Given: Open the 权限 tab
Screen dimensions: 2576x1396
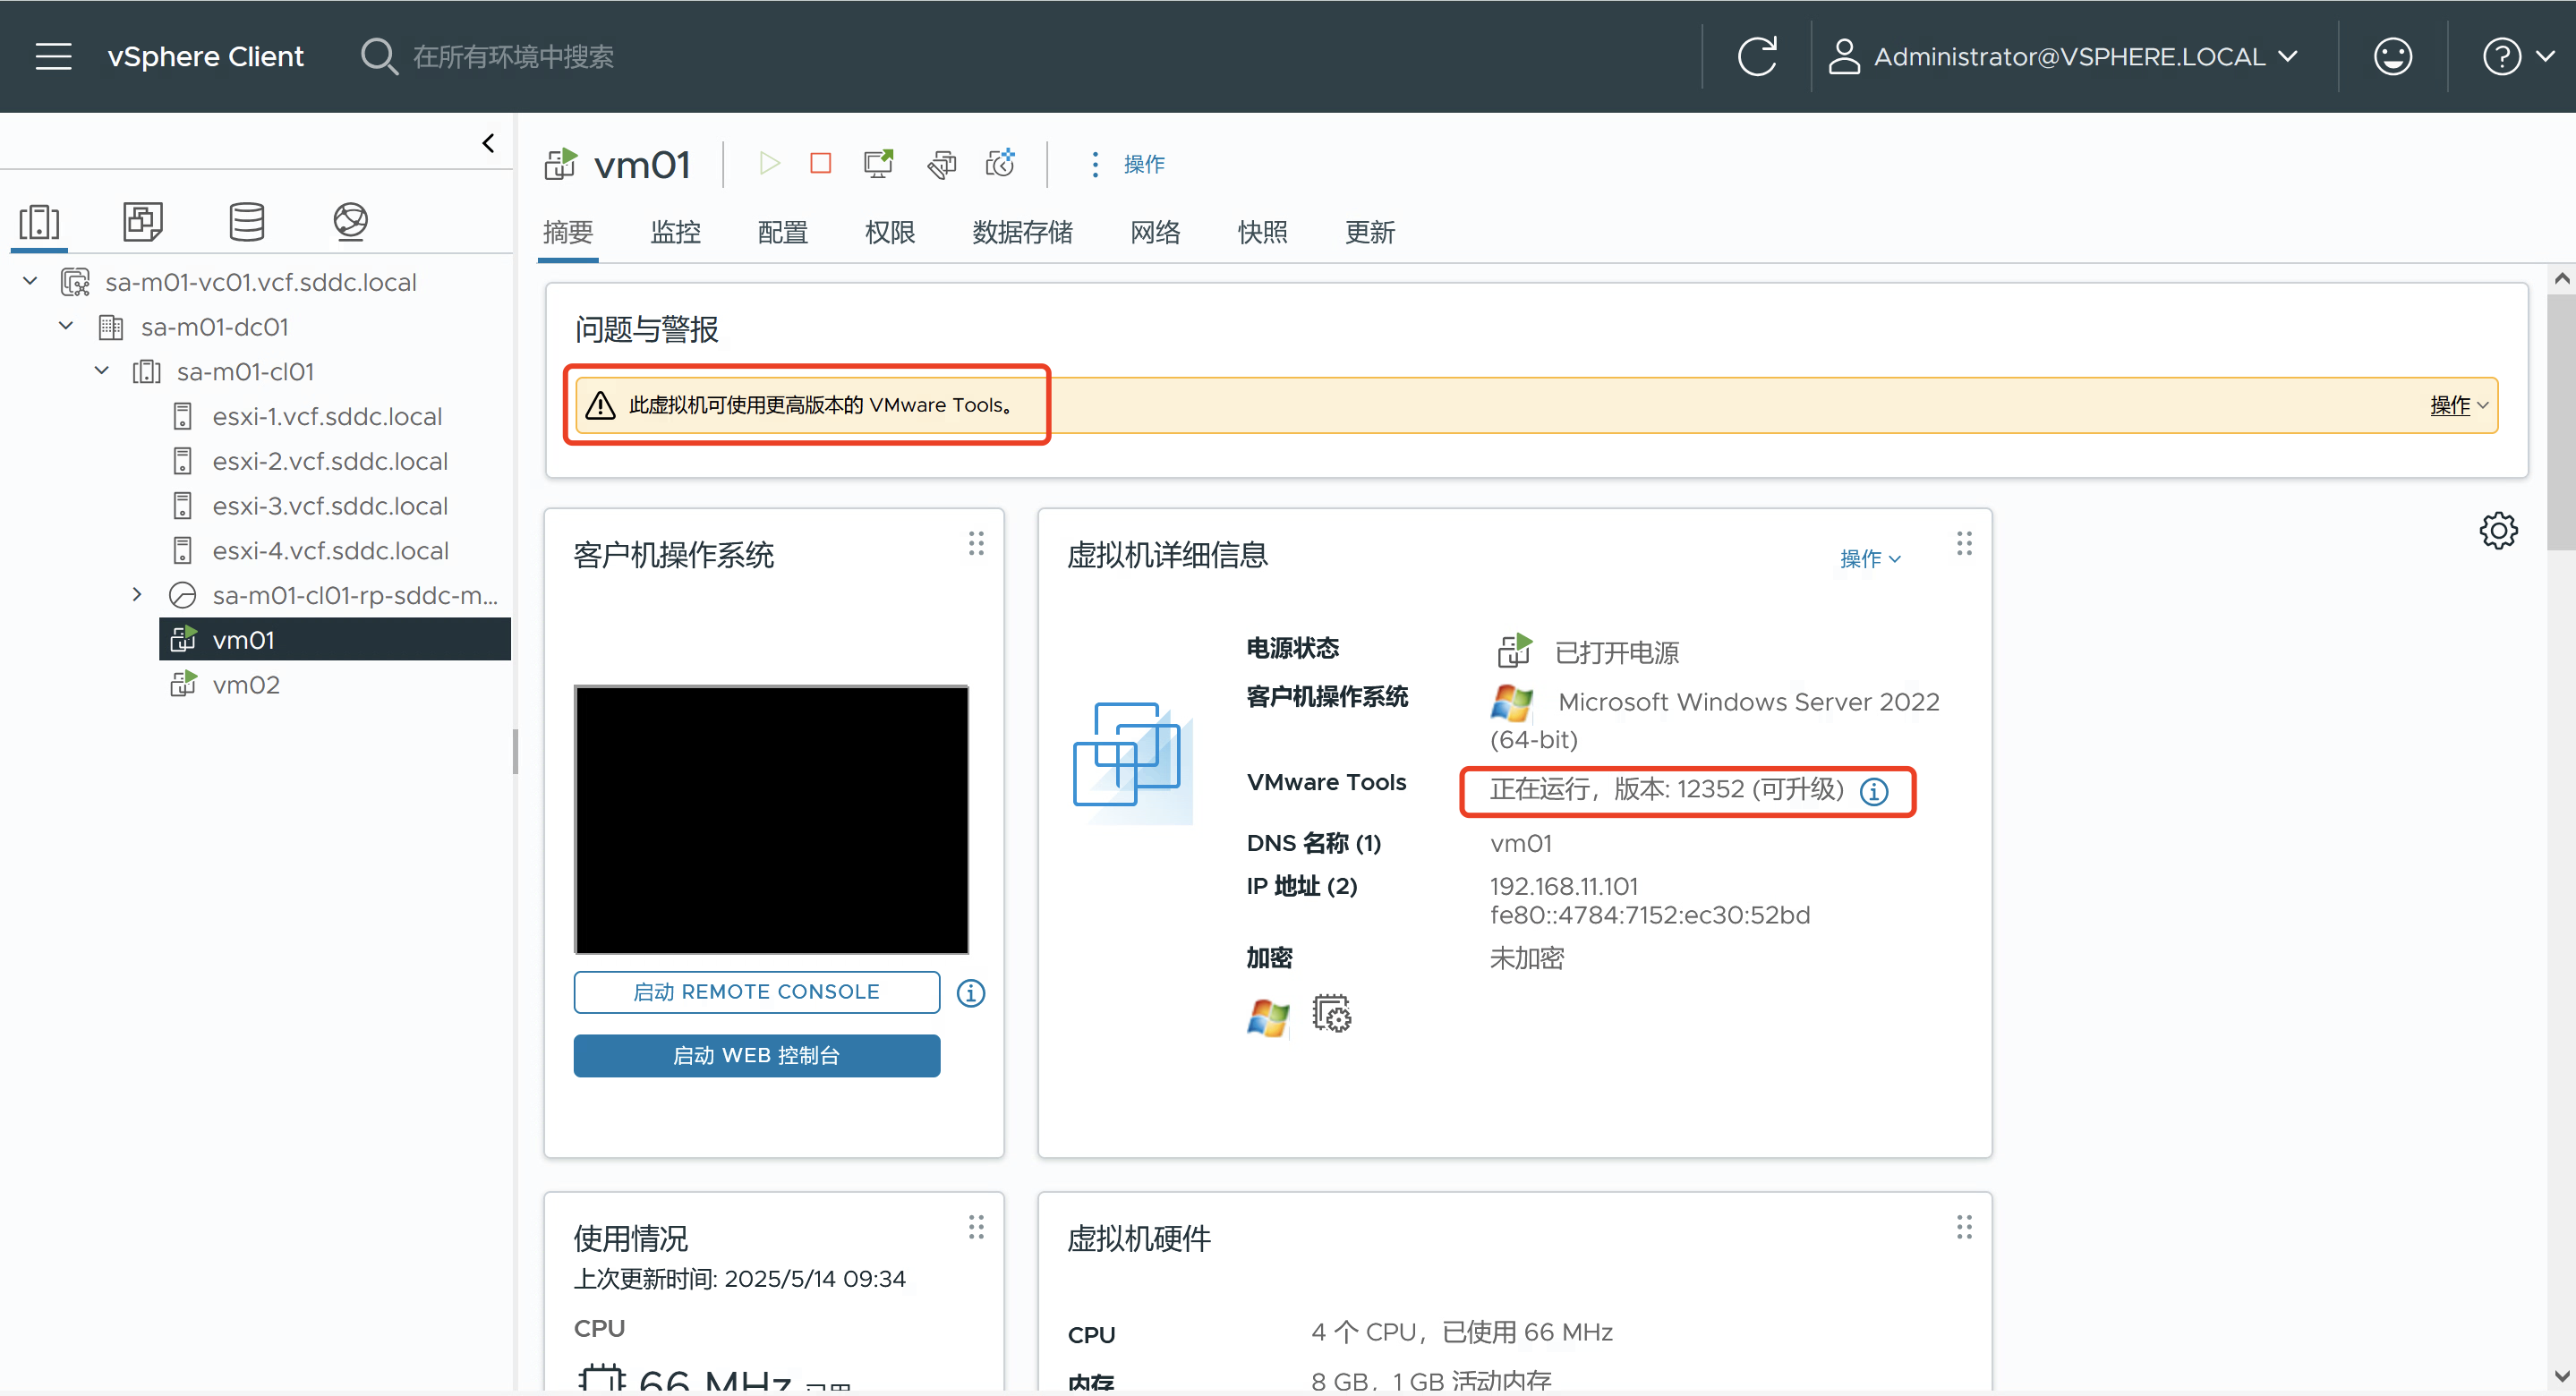Looking at the screenshot, I should click(x=889, y=233).
